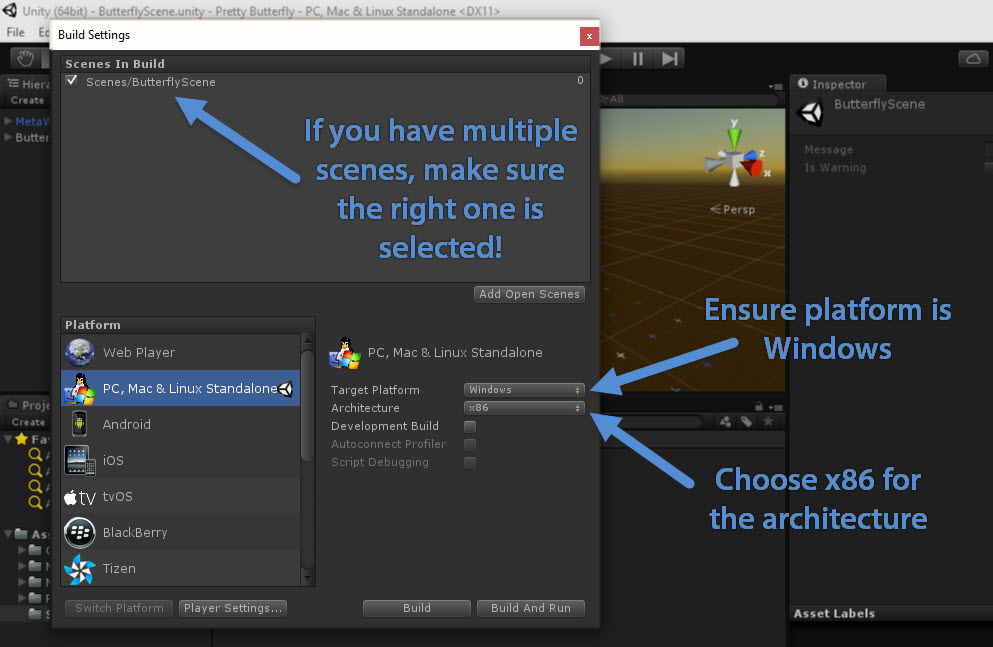This screenshot has height=647, width=993.
Task: Select the Web Player platform icon
Action: tap(80, 352)
